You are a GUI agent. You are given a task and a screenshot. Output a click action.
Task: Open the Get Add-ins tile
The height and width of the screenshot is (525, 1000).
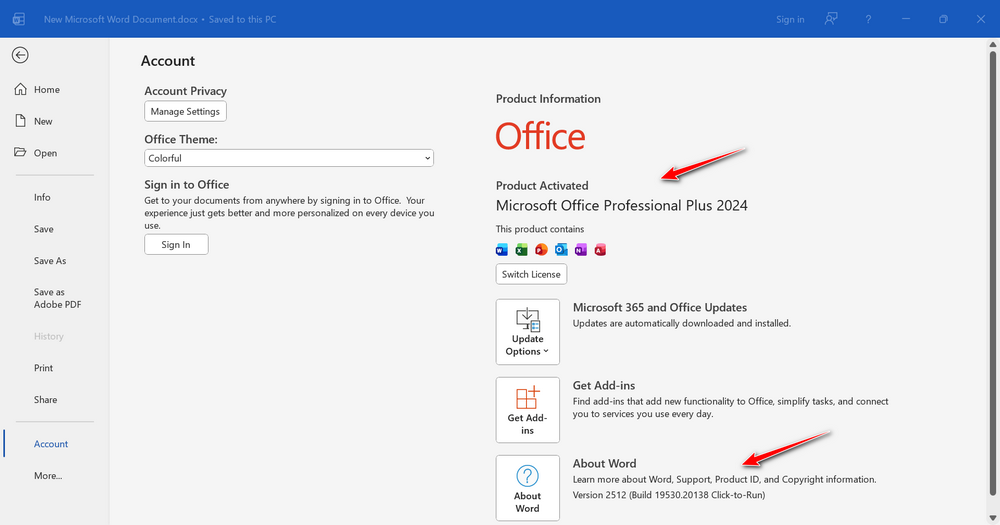point(527,410)
